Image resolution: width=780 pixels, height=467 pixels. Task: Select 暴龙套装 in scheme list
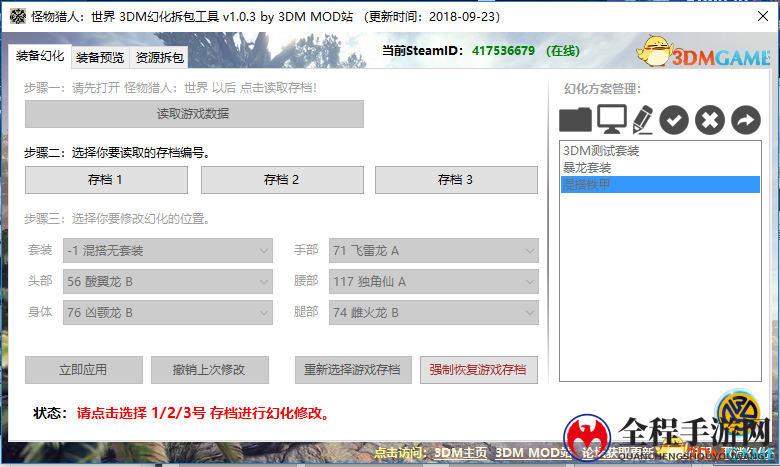pyautogui.click(x=660, y=168)
